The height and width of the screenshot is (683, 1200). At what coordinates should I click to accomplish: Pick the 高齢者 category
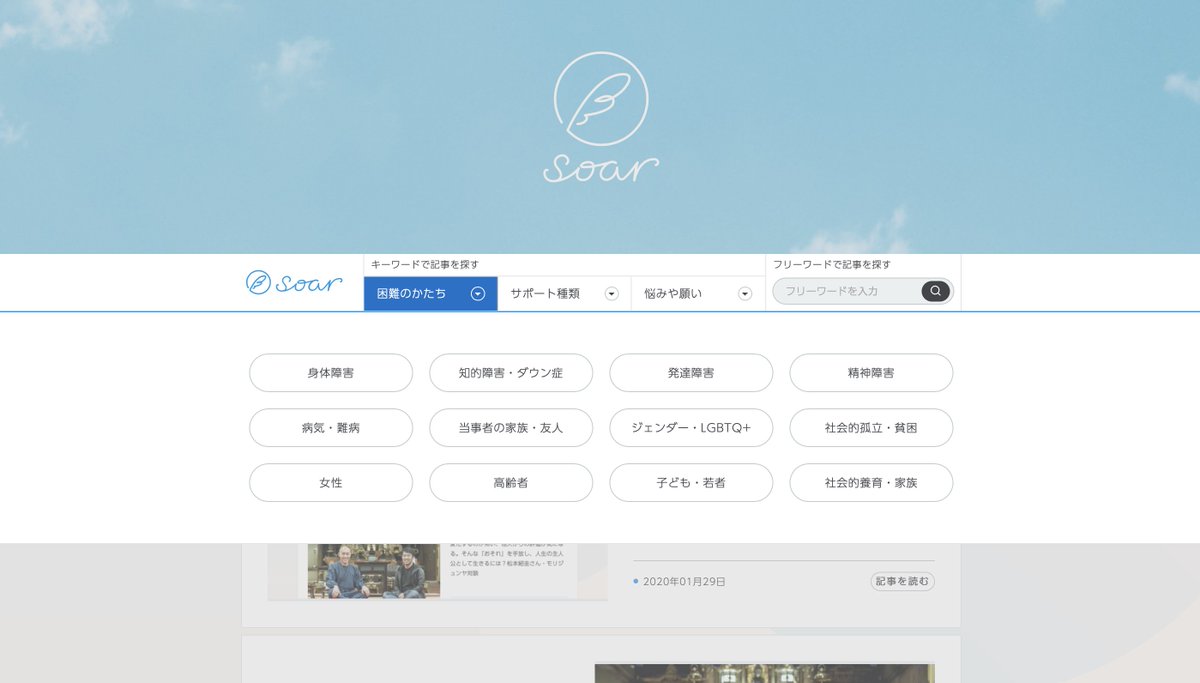[x=511, y=483]
